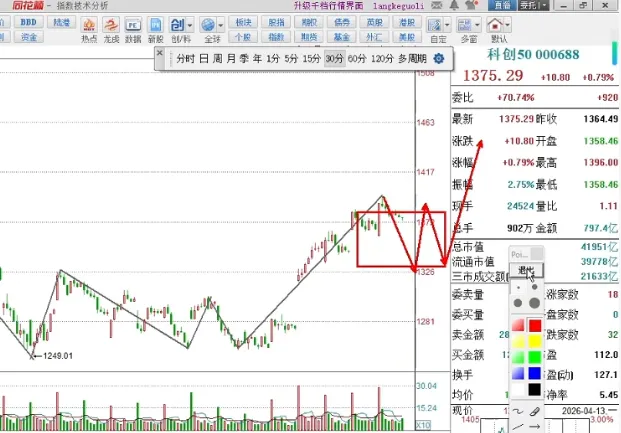Pick solid green color swatch
Viewport: 621px width, 433px height.
pos(535,357)
